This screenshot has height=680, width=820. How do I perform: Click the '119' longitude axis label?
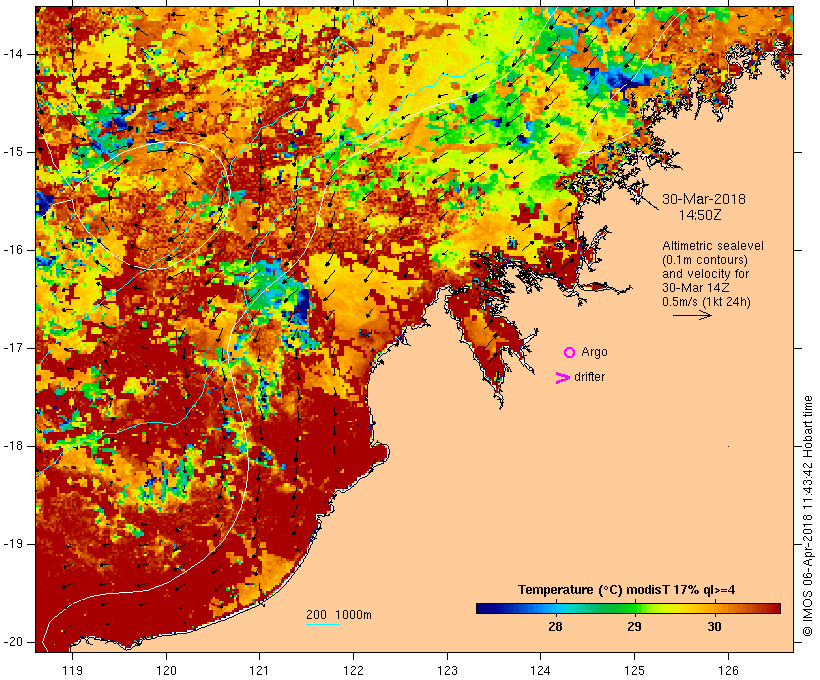click(x=72, y=670)
